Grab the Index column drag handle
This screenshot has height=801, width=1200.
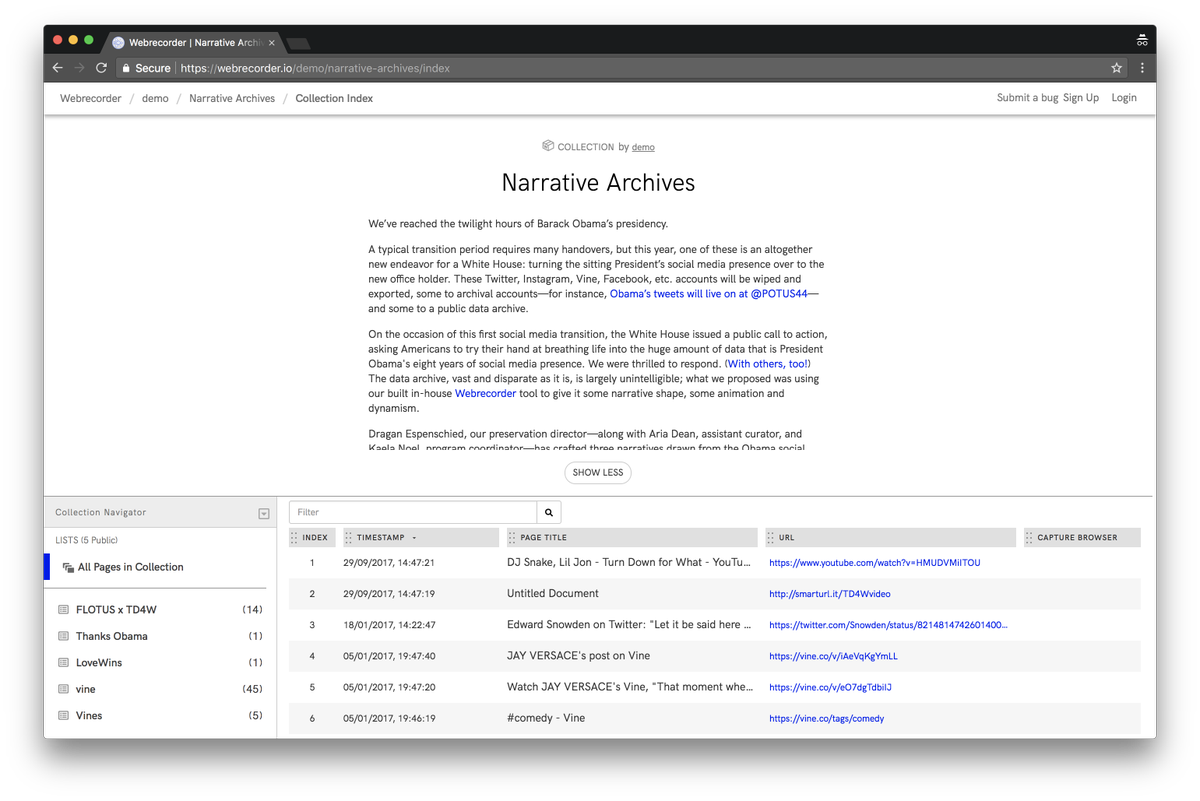tap(294, 537)
